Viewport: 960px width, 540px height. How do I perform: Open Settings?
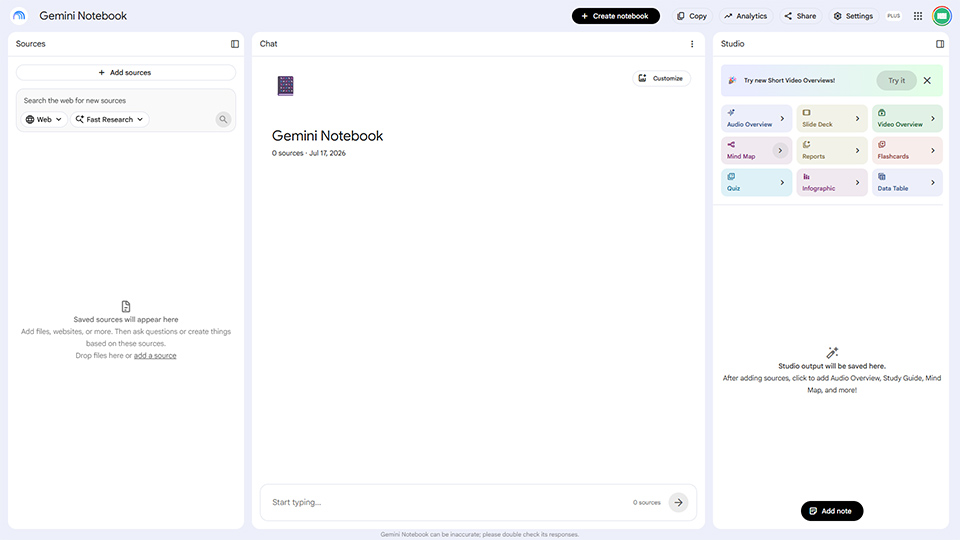[x=853, y=16]
